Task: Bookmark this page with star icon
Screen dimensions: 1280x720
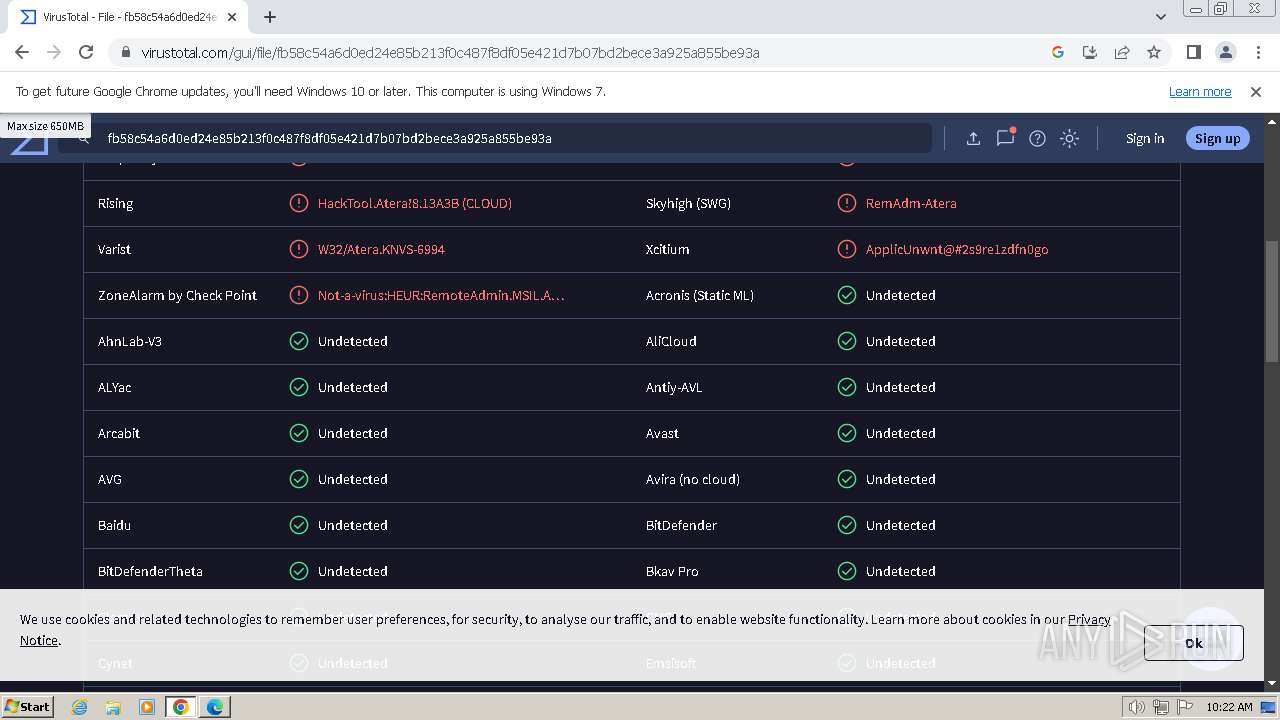Action: click(x=1154, y=52)
